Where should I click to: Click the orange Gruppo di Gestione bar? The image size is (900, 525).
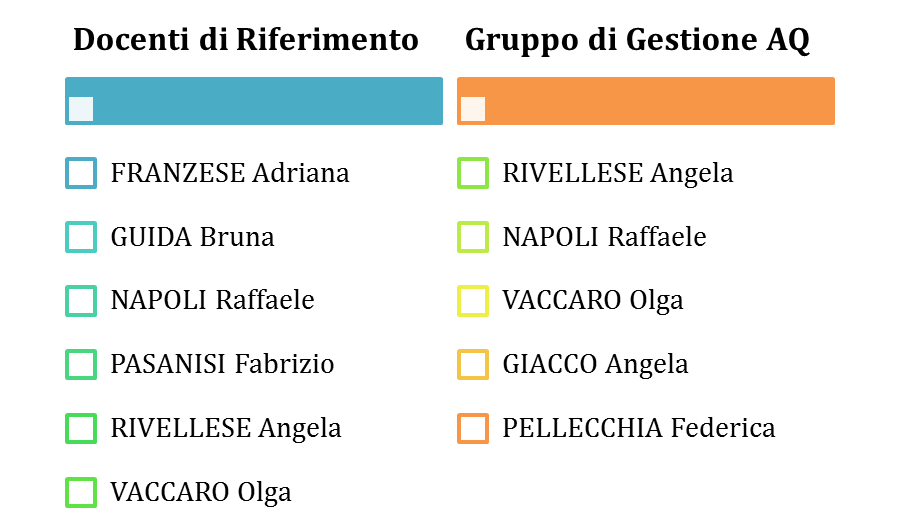coord(646,101)
